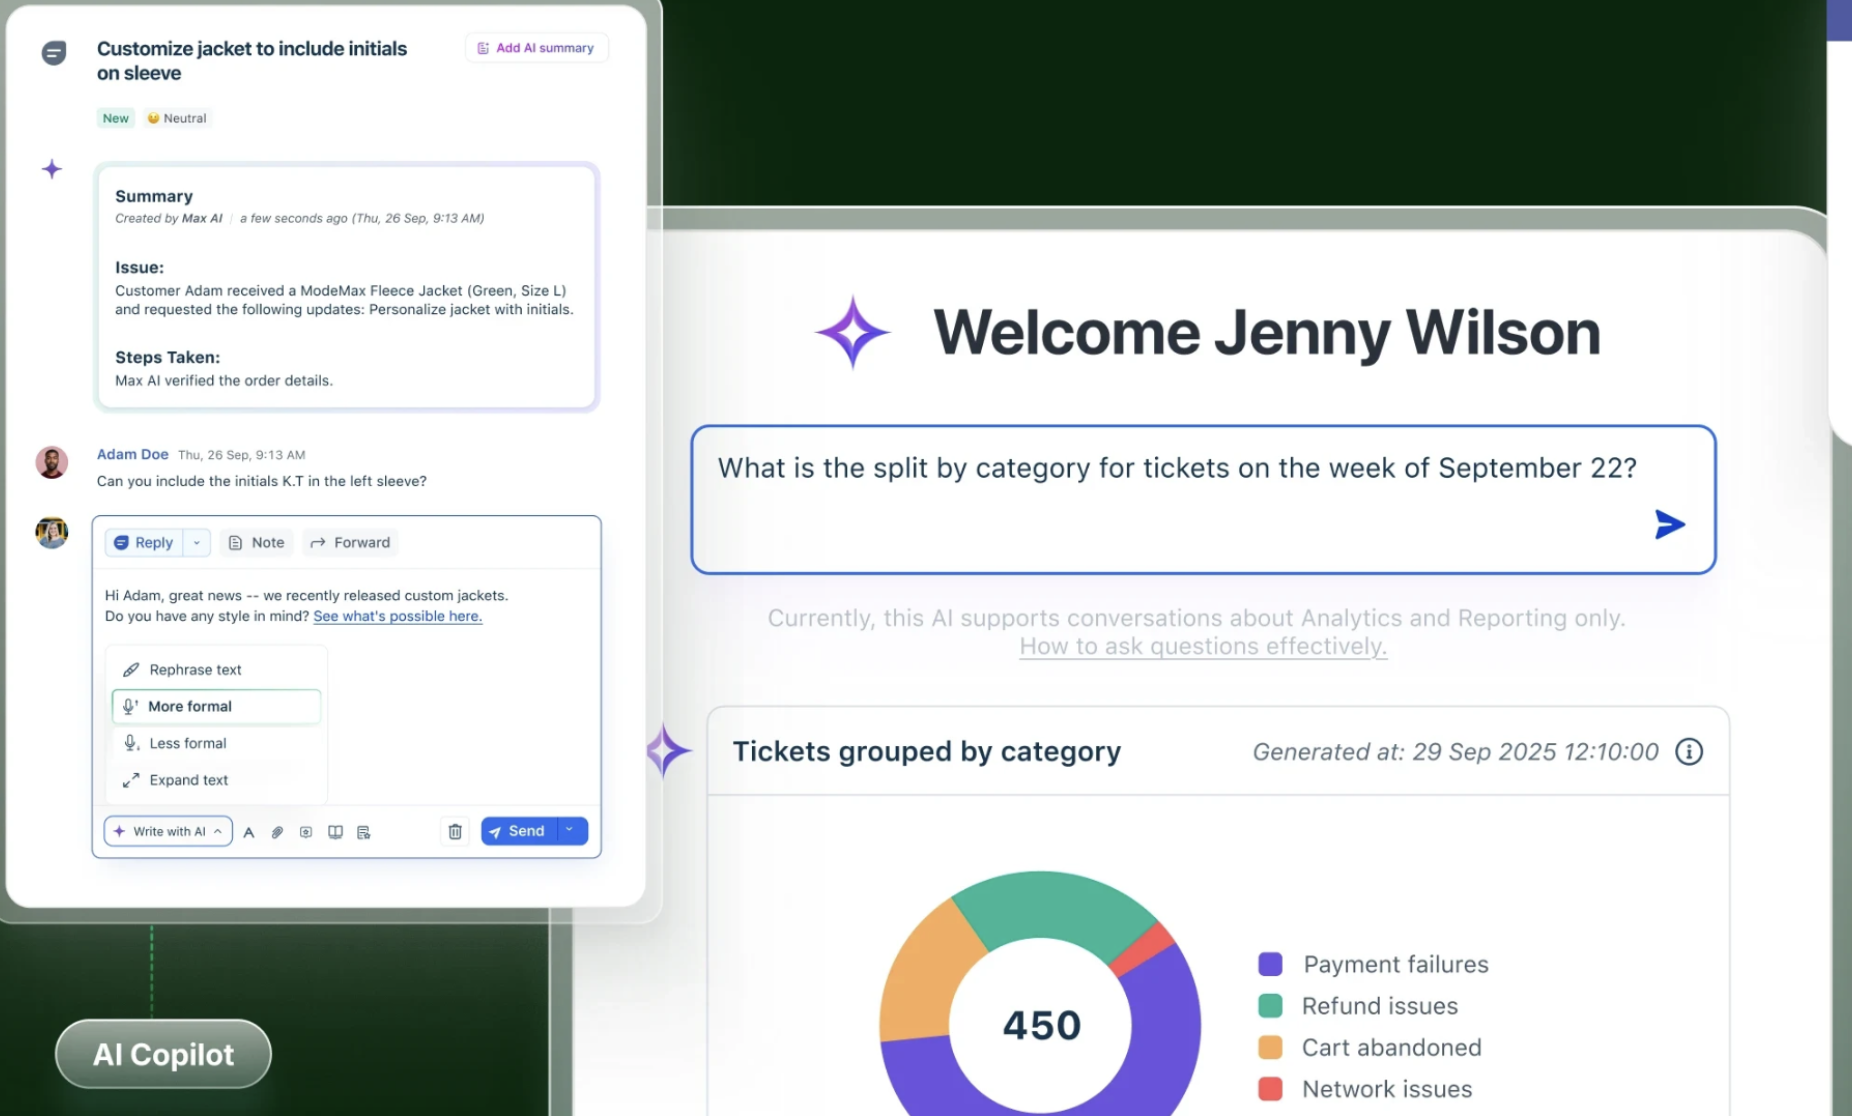Click the AI Copilot pill button
Screen dimensions: 1852x1116
pos(163,1054)
